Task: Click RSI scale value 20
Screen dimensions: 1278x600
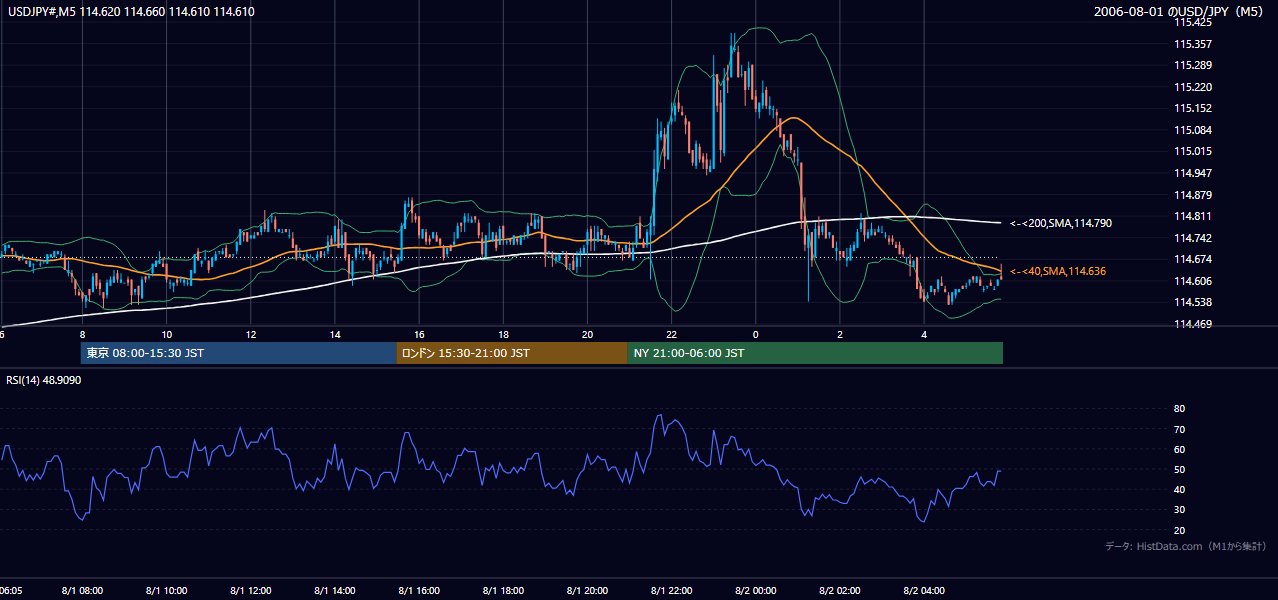Action: (x=1179, y=530)
